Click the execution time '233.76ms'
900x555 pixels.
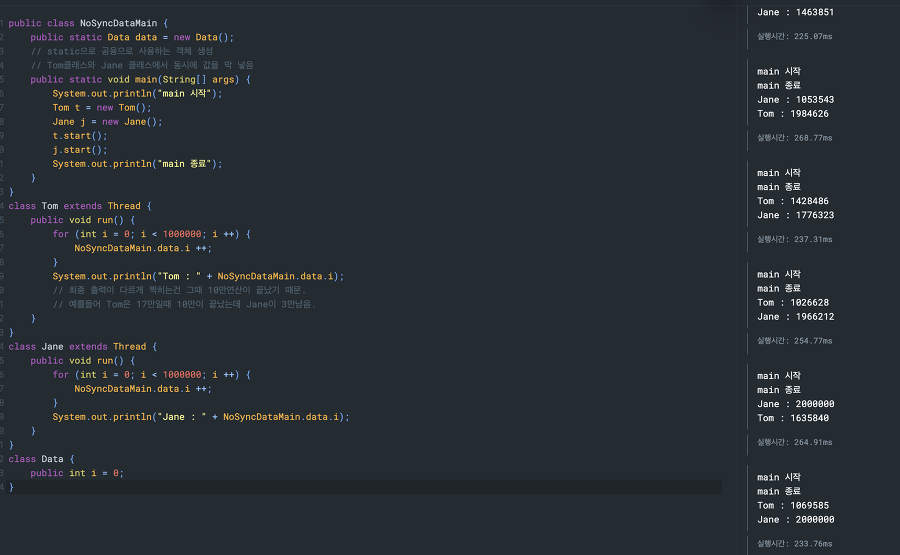(813, 544)
